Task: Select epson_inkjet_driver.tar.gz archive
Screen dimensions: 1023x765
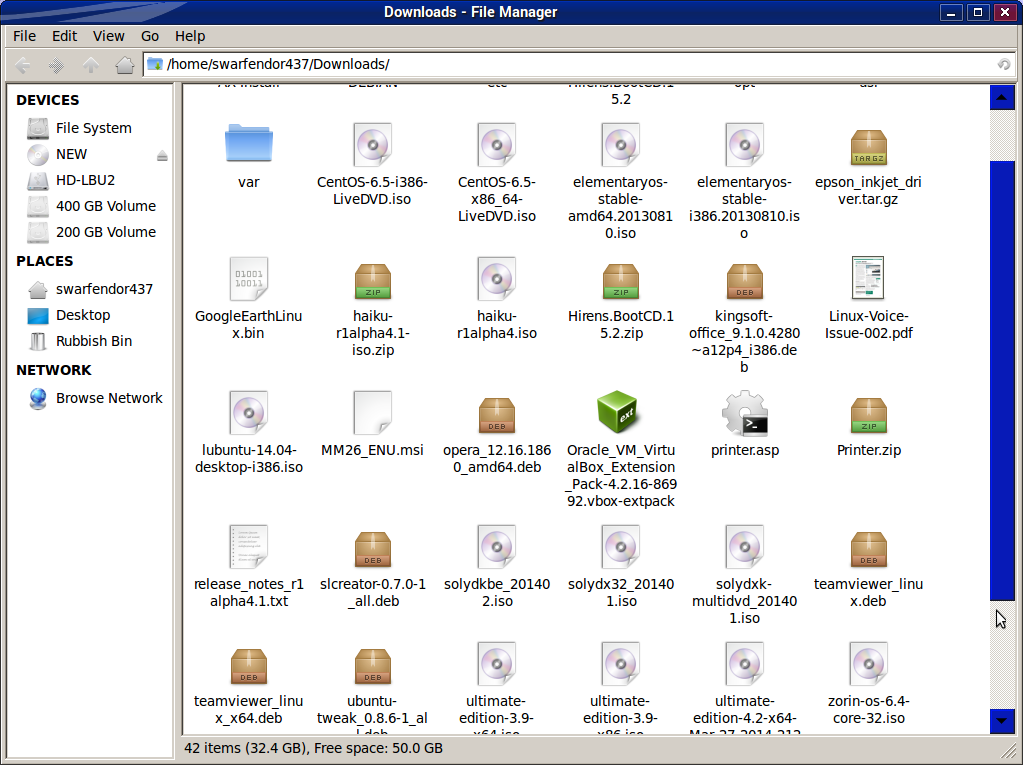Action: (x=868, y=147)
